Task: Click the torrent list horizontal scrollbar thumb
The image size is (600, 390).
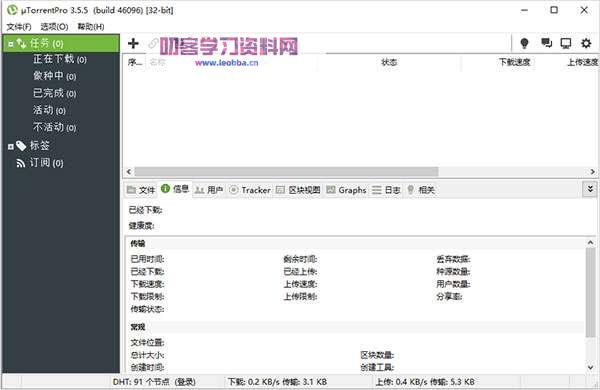Action: coord(287,171)
